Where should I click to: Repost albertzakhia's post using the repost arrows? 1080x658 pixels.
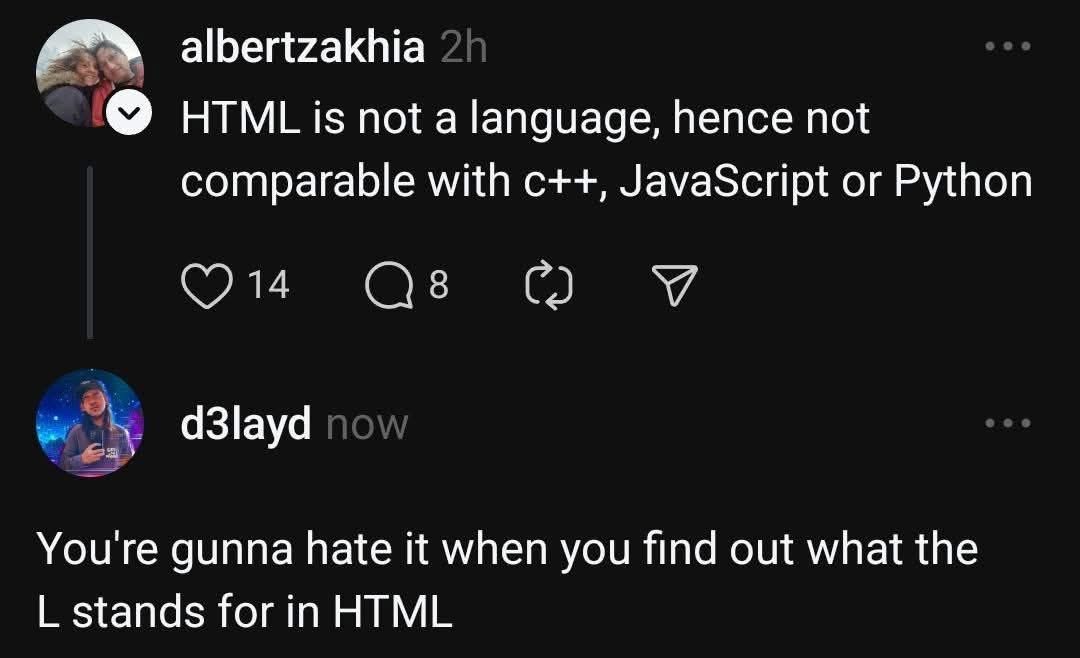point(548,287)
